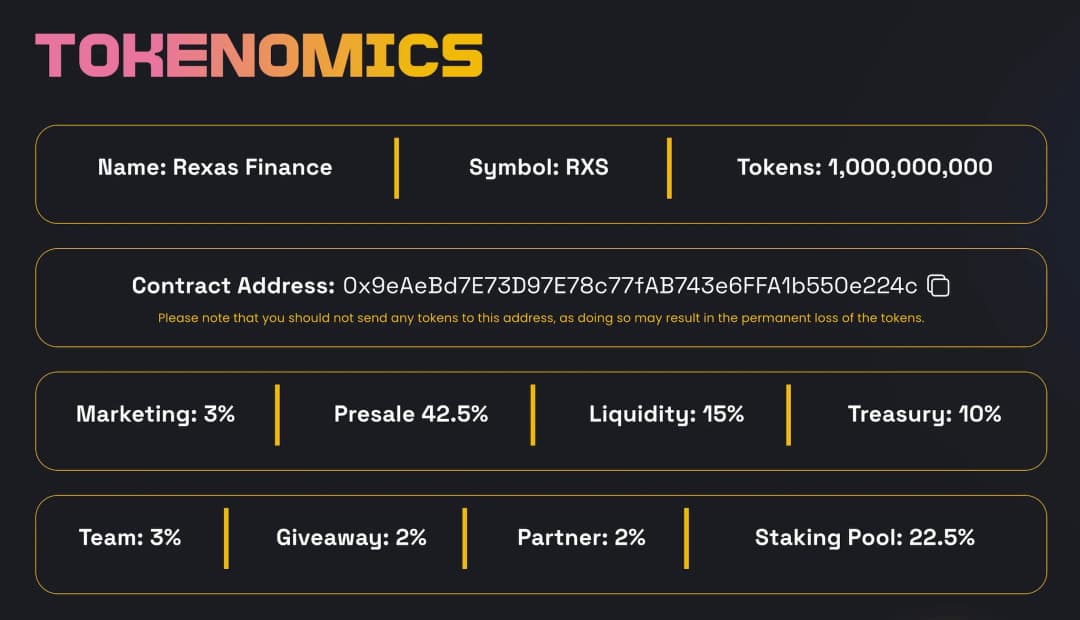The height and width of the screenshot is (620, 1080).
Task: Click the Partner: 2% allocation
Action: pos(581,537)
